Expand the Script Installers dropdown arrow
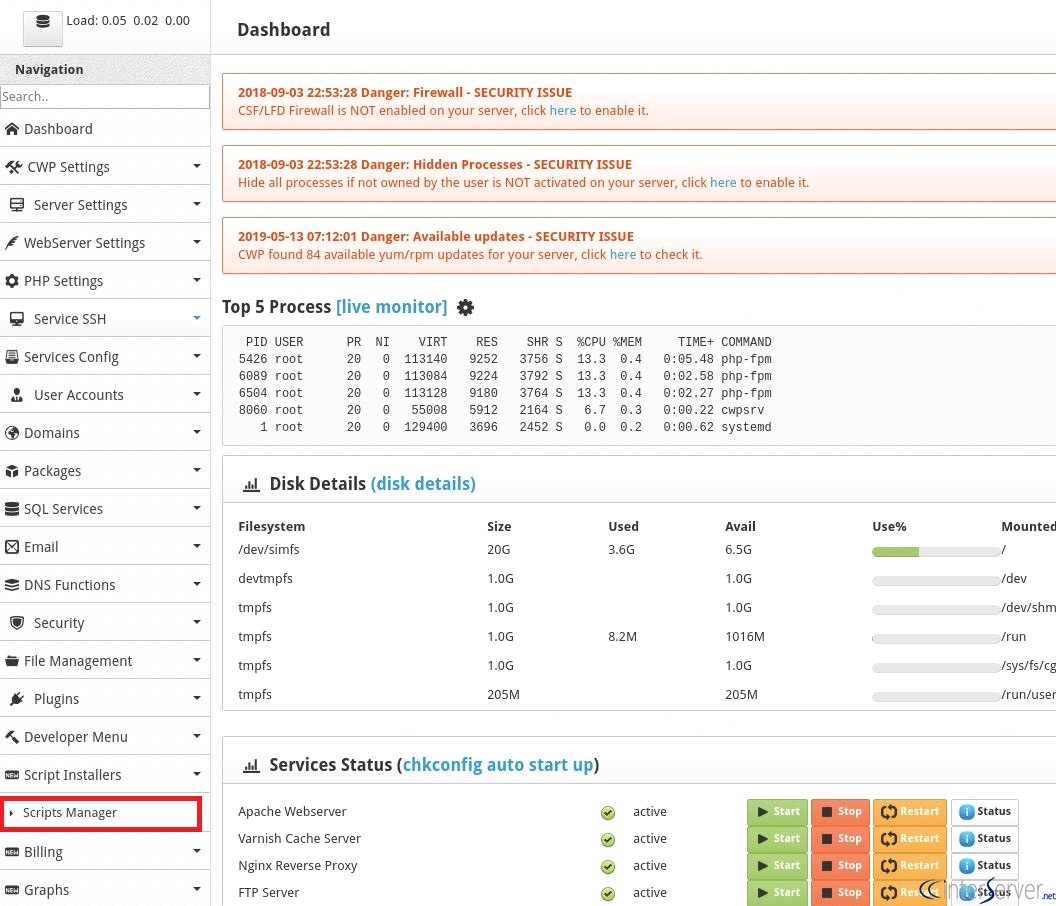This screenshot has height=906, width=1056. [197, 775]
